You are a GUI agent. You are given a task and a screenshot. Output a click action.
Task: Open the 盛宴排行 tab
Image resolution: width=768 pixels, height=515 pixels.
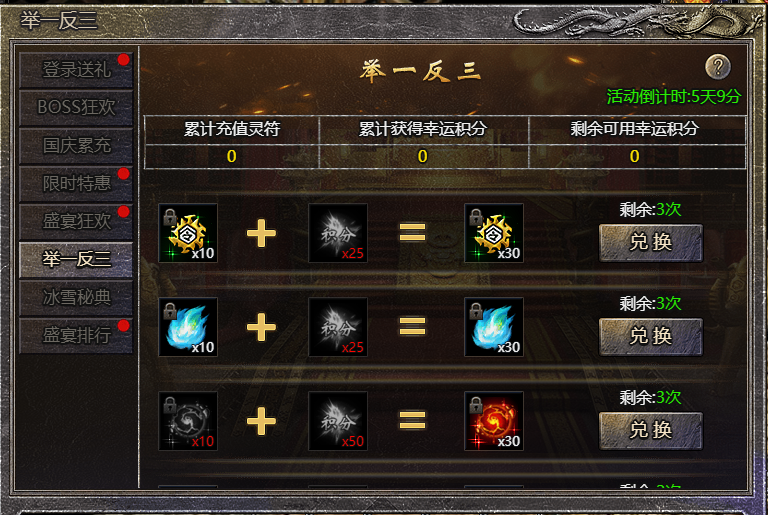(x=76, y=336)
